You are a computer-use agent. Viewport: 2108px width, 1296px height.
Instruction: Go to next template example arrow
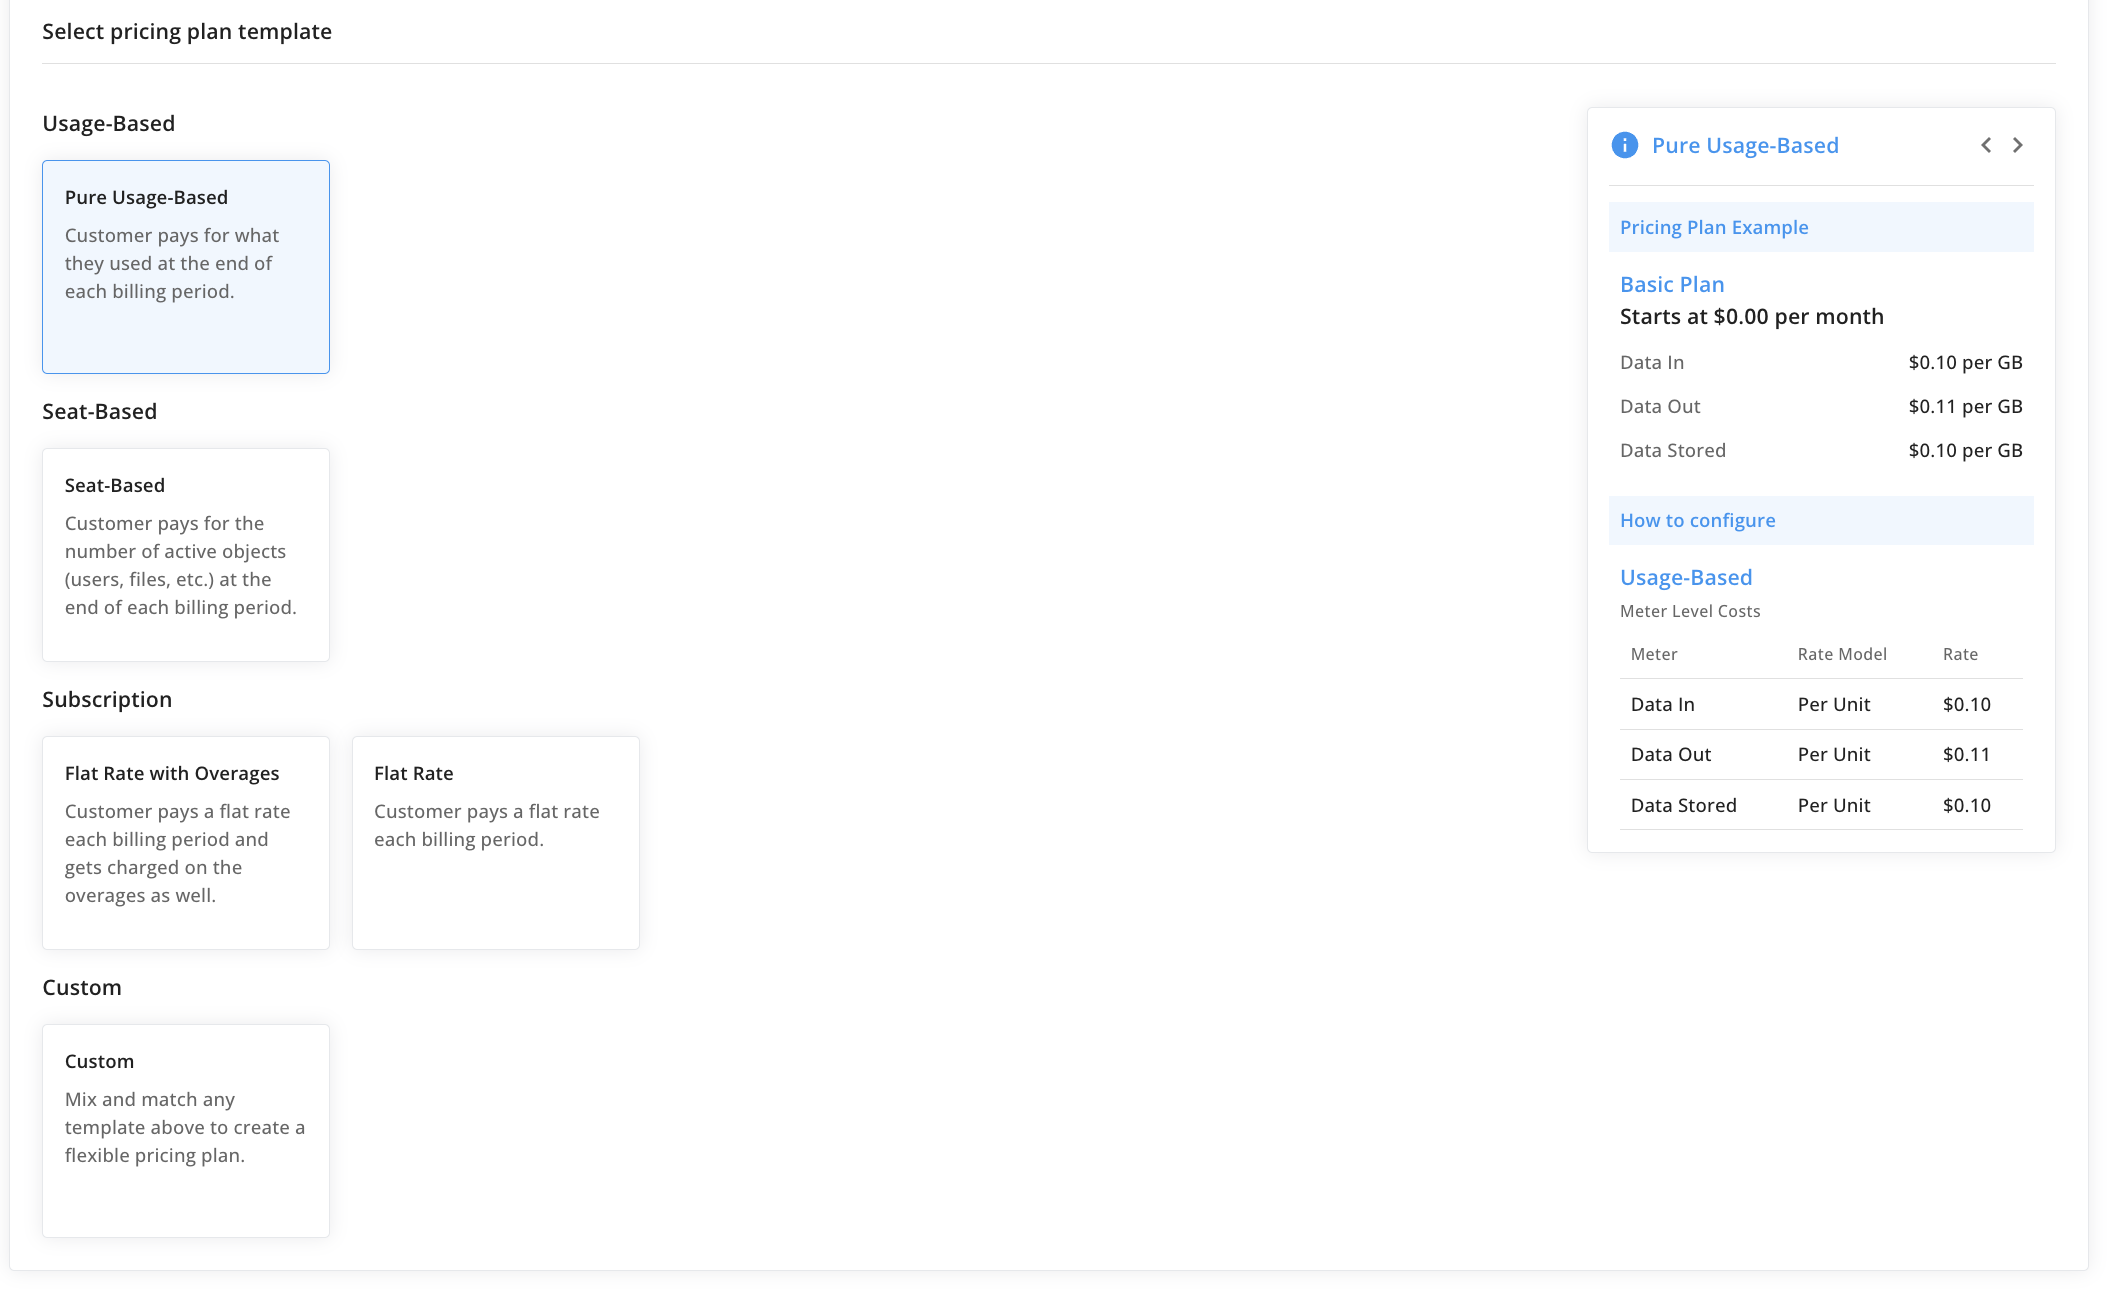[x=2018, y=145]
